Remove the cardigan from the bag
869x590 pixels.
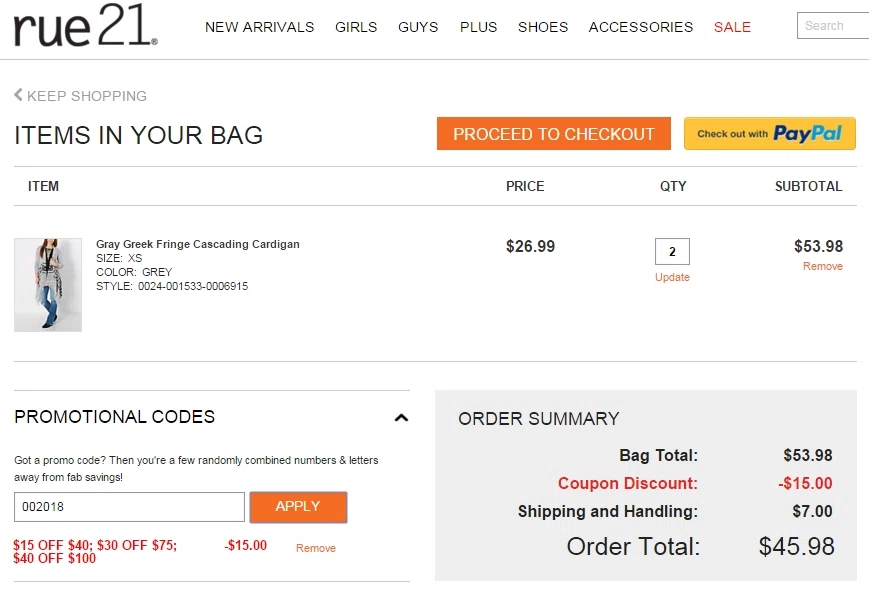pyautogui.click(x=822, y=266)
